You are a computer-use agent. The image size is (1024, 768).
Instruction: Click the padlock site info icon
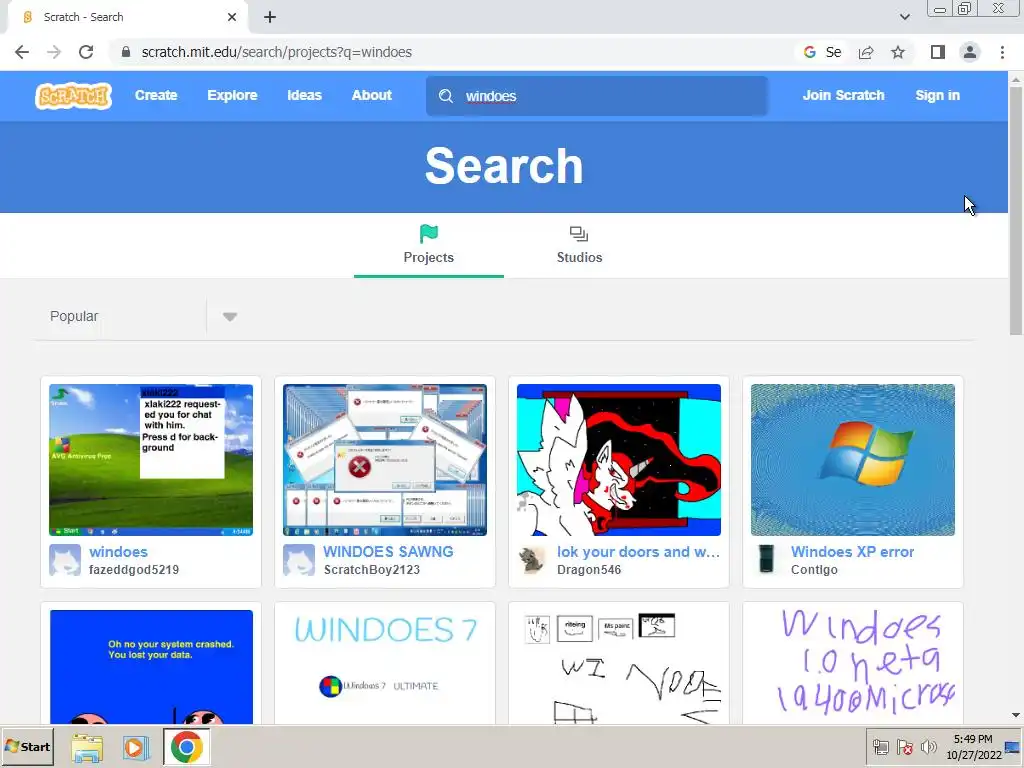[x=126, y=52]
